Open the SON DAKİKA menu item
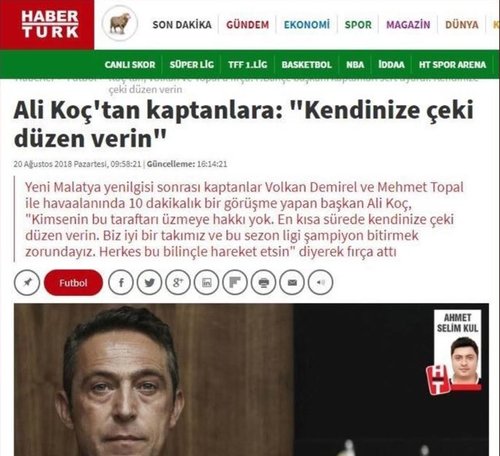 [182, 25]
